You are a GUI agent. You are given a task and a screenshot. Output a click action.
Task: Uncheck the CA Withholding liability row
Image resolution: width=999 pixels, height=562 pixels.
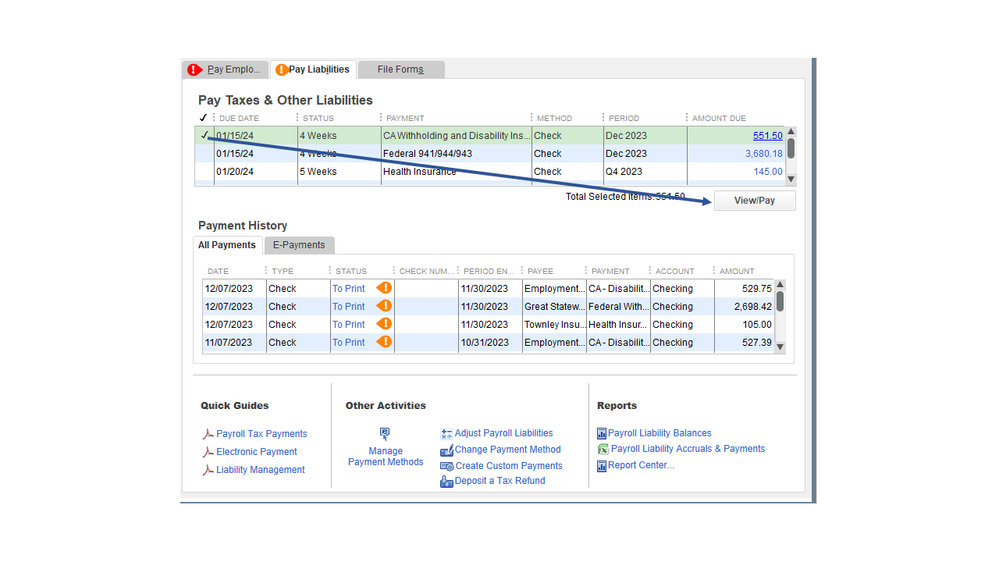pos(205,135)
